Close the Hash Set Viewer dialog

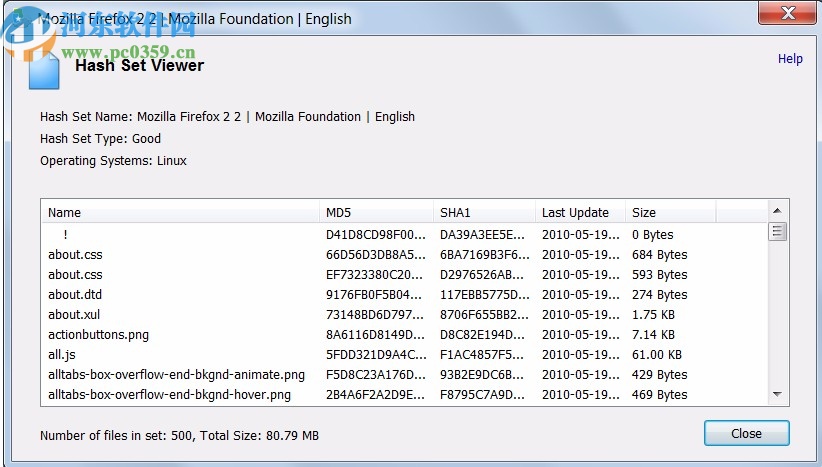(x=747, y=433)
